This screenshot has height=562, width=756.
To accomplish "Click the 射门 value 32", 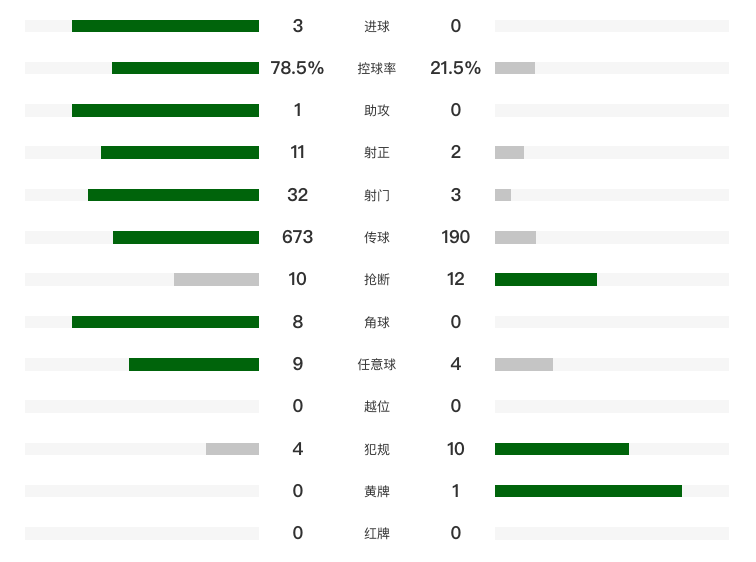I will (x=297, y=195).
